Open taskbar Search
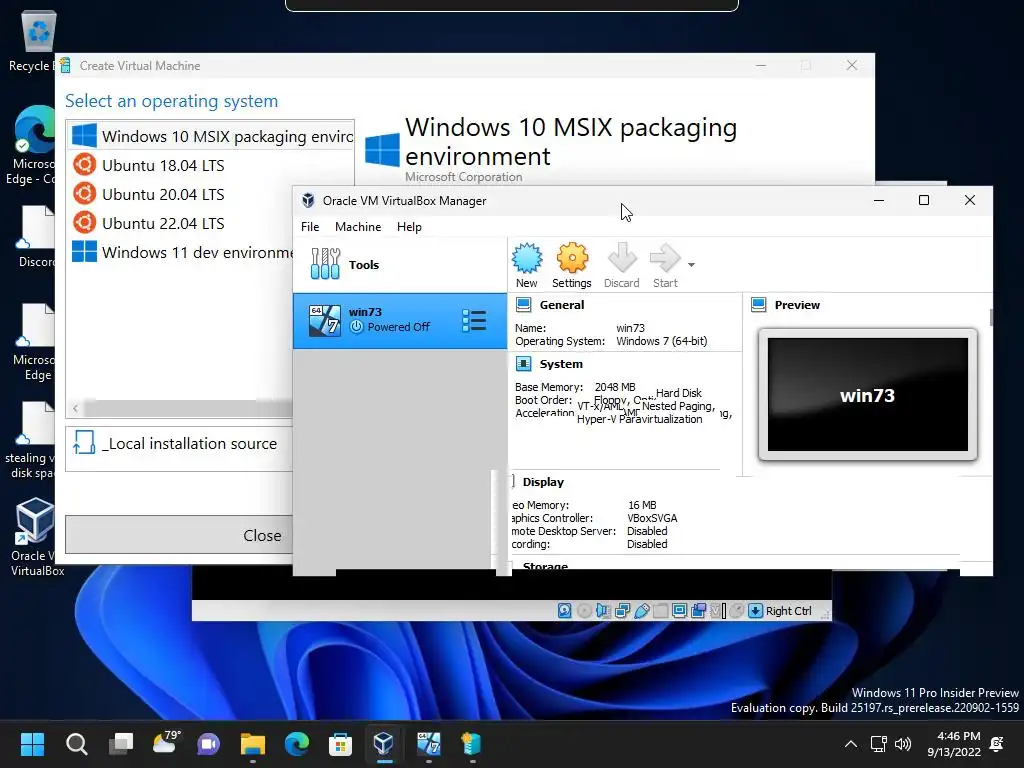1024x768 pixels. [x=76, y=744]
